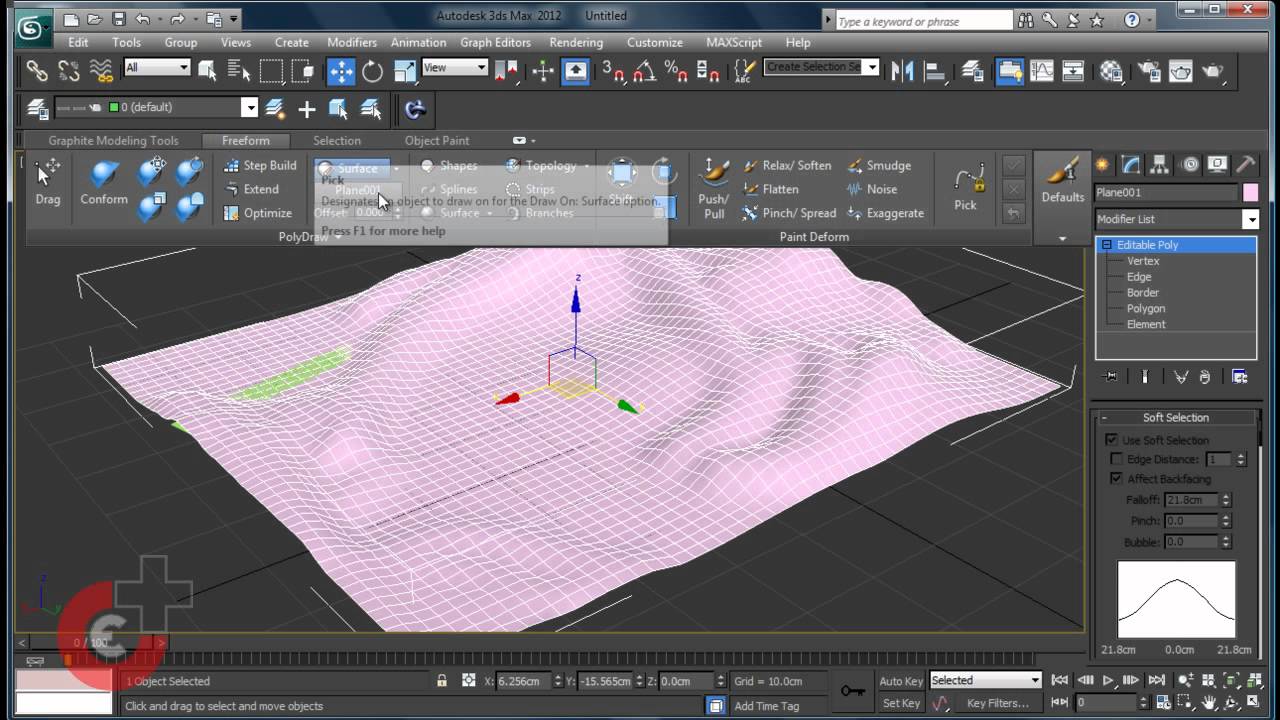Toggle the Percent Snap icon
This screenshot has height=720, width=1280.
point(676,70)
